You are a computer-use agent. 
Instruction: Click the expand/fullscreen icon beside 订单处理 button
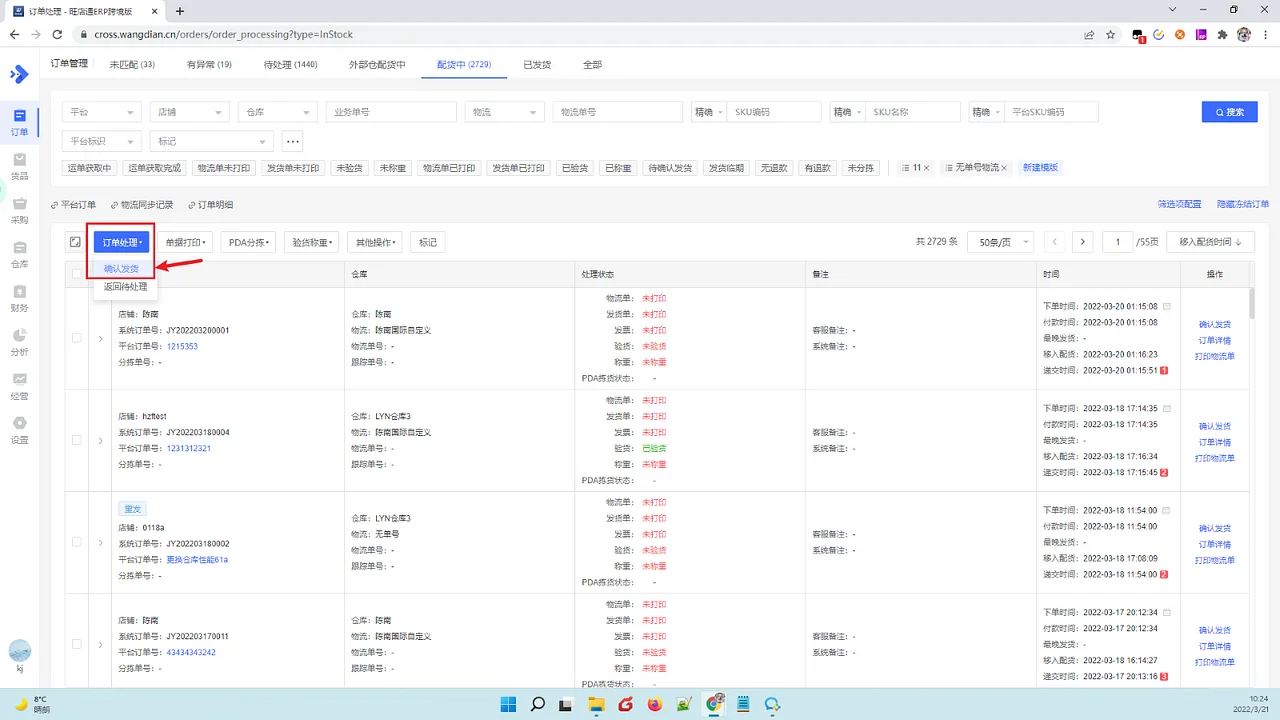pos(75,241)
